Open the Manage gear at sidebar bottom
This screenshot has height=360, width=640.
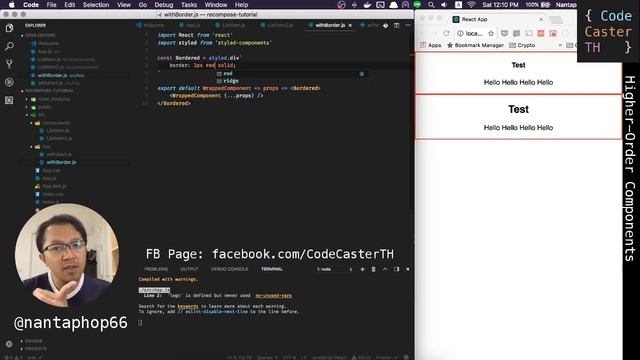[x=9, y=344]
